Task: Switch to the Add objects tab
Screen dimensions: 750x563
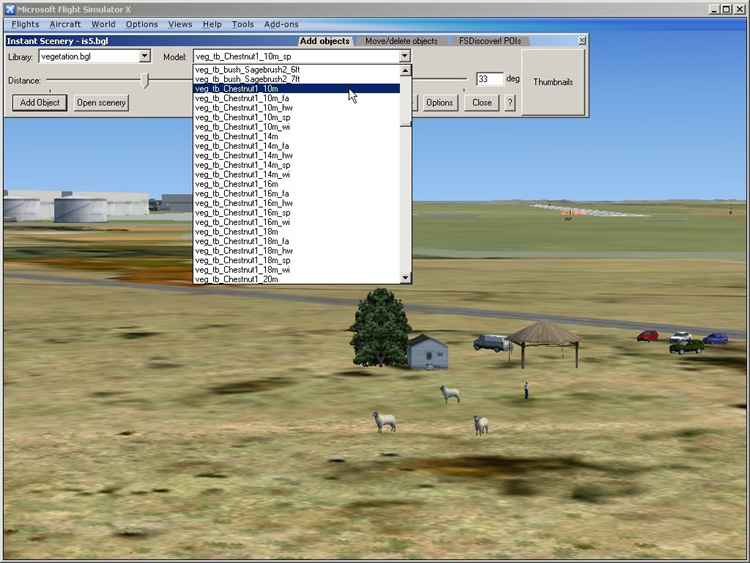Action: tap(324, 41)
